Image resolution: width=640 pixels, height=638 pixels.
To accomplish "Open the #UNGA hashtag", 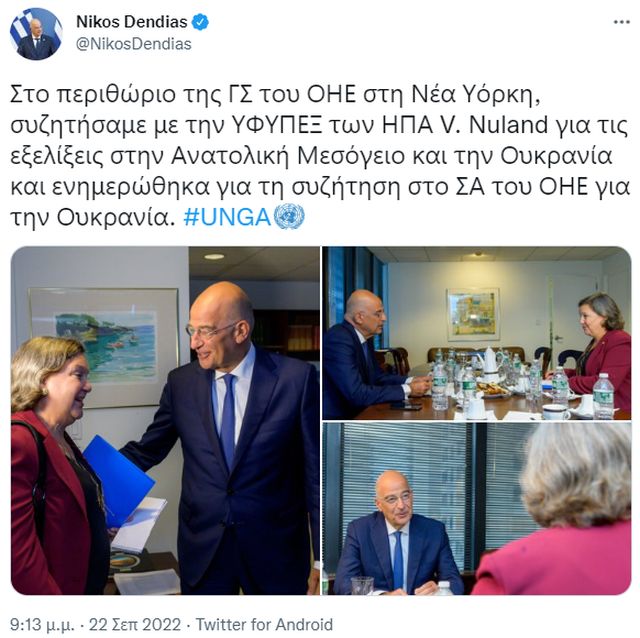I will click(x=227, y=217).
